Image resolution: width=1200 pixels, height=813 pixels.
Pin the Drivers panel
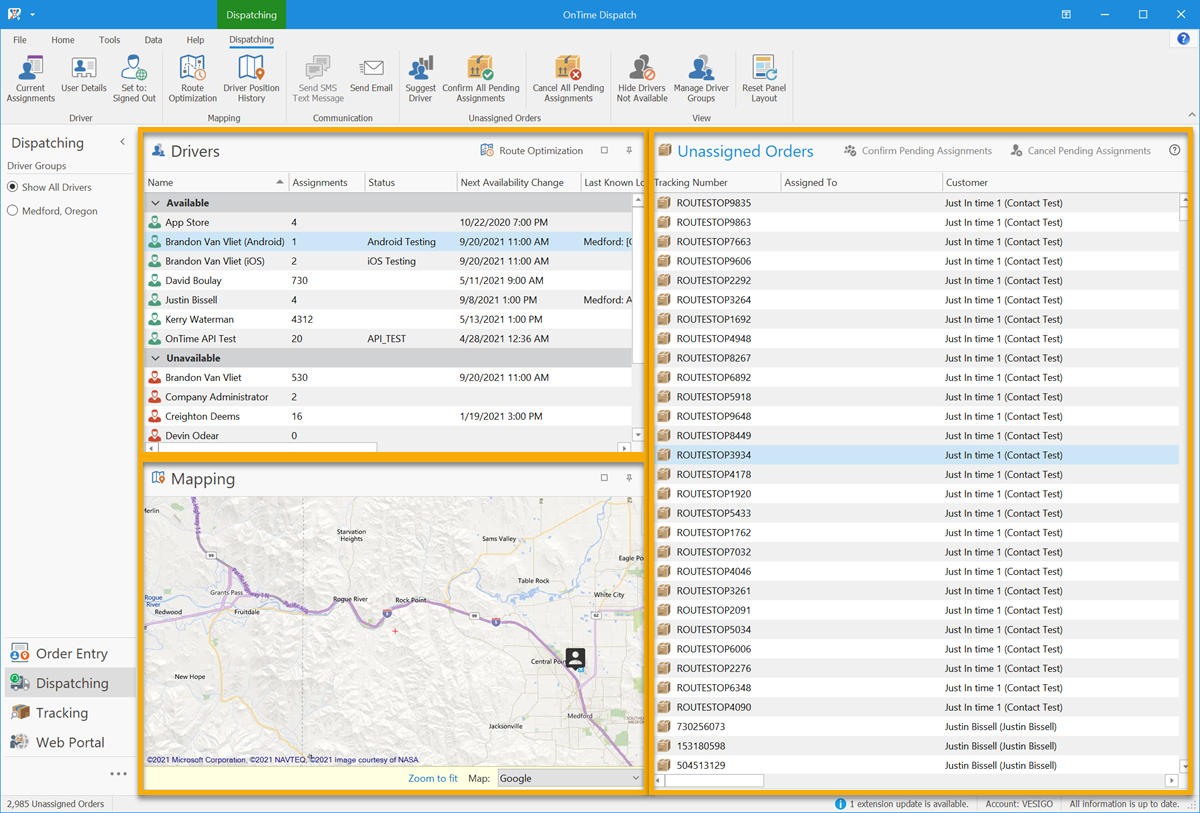(629, 151)
